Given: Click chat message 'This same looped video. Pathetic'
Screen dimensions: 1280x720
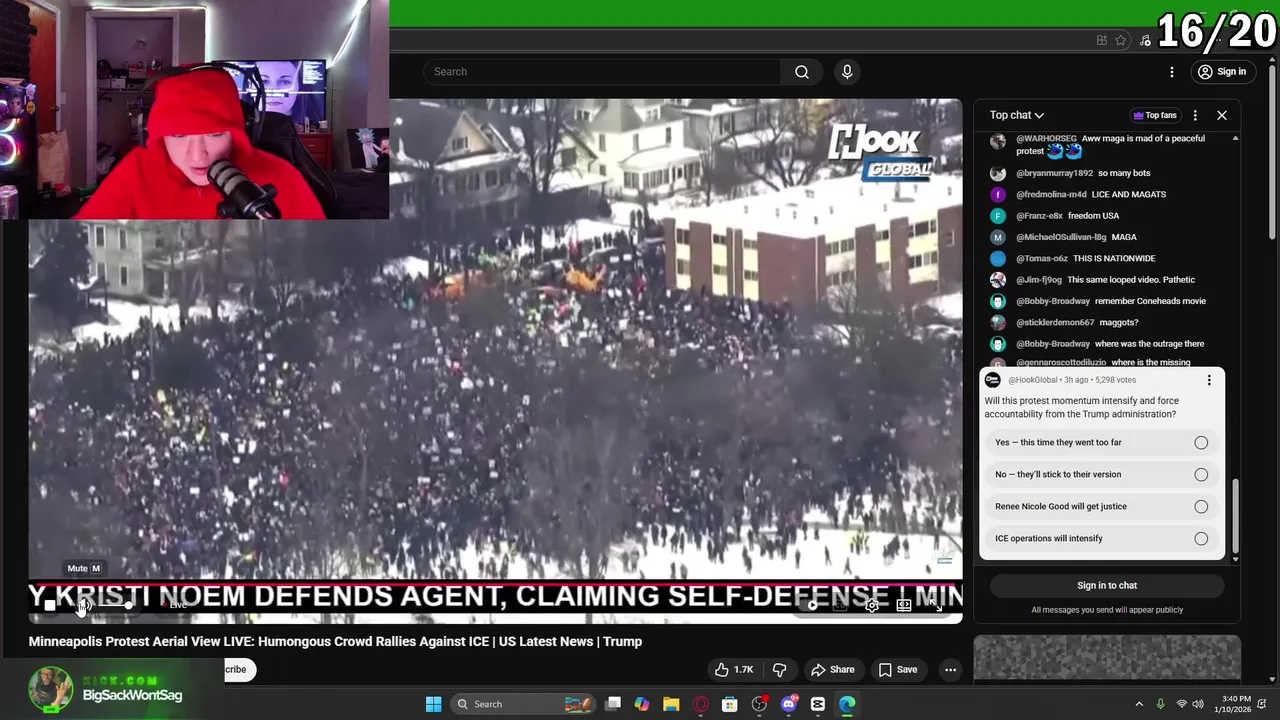Looking at the screenshot, I should [x=1131, y=280].
